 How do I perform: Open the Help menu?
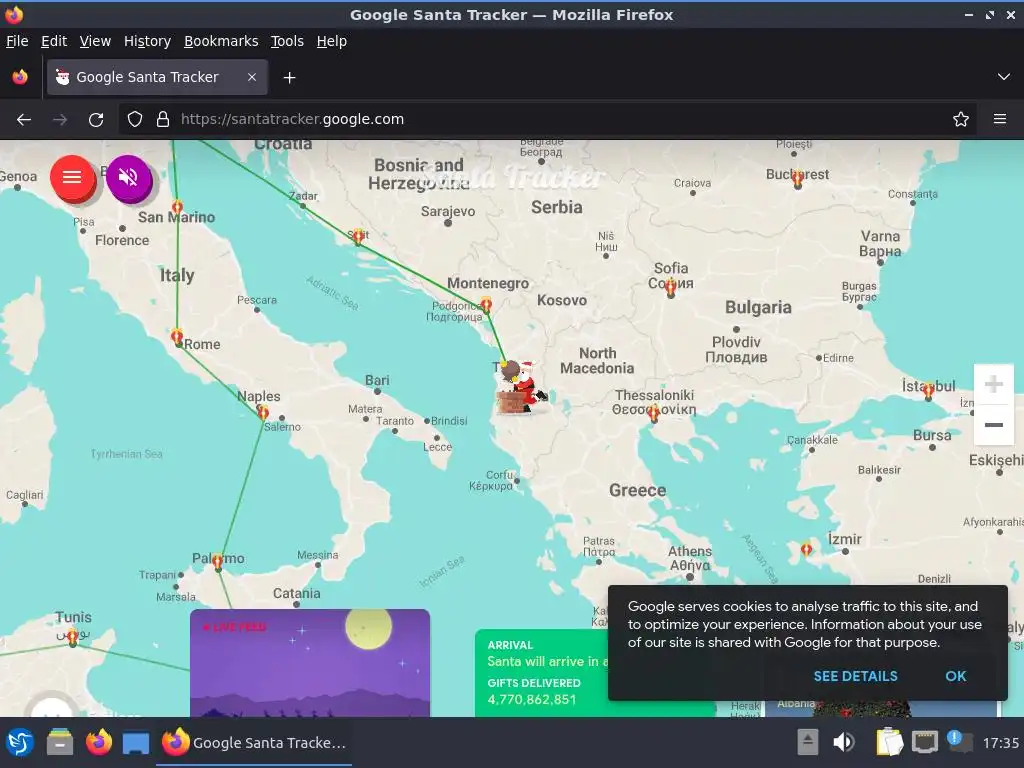[332, 41]
